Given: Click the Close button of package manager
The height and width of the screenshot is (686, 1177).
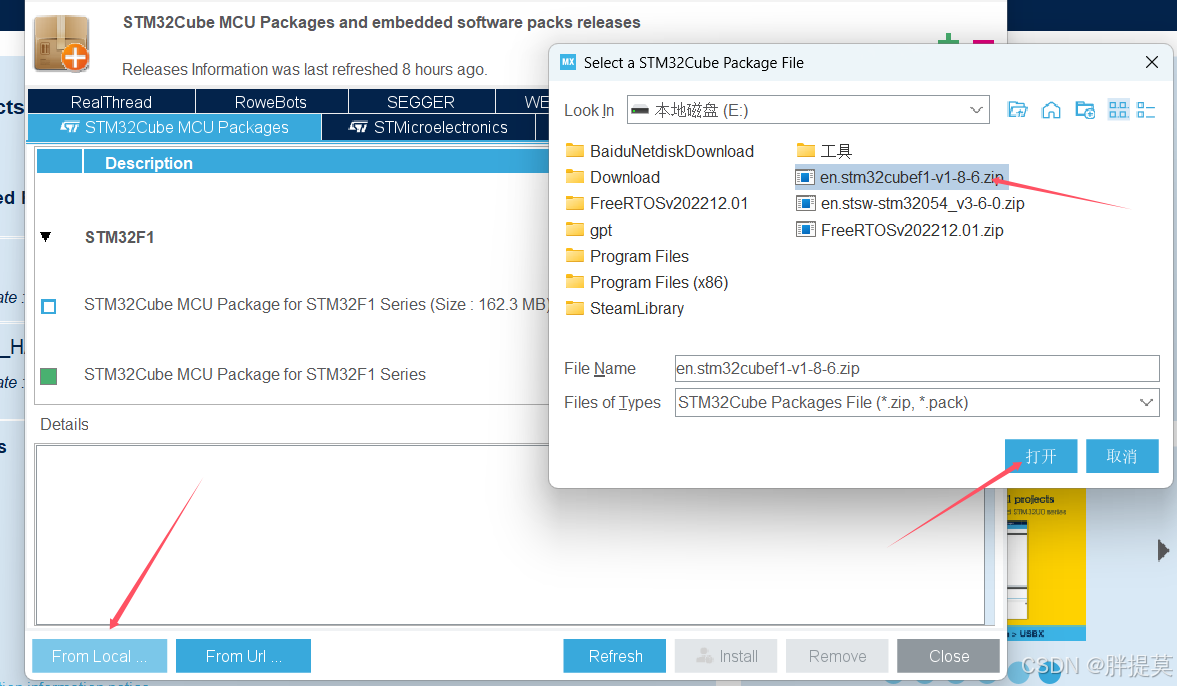Looking at the screenshot, I should point(948,656).
